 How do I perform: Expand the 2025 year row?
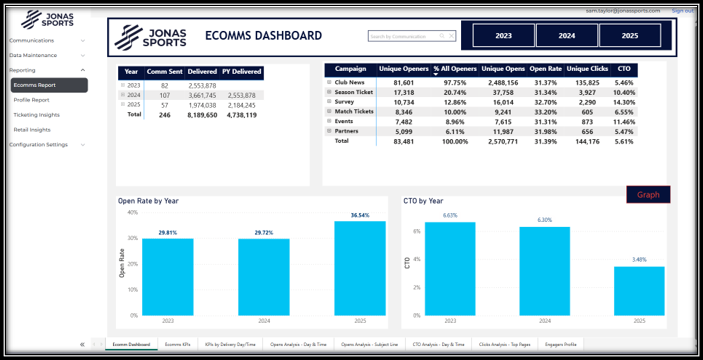[123, 105]
